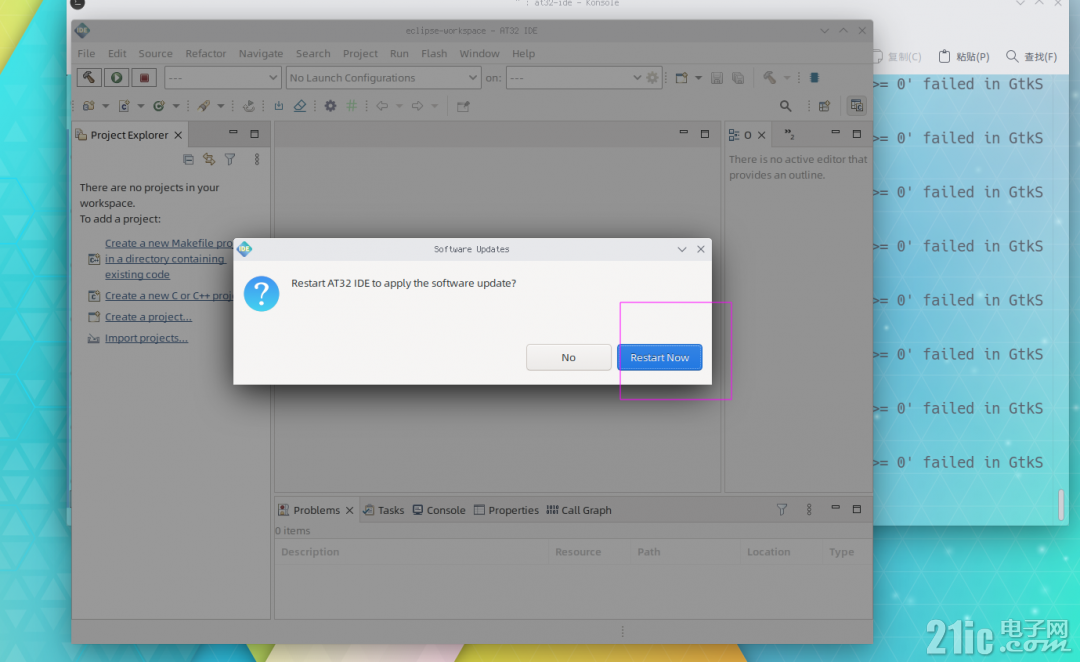Click the rocket launch icon

203,106
